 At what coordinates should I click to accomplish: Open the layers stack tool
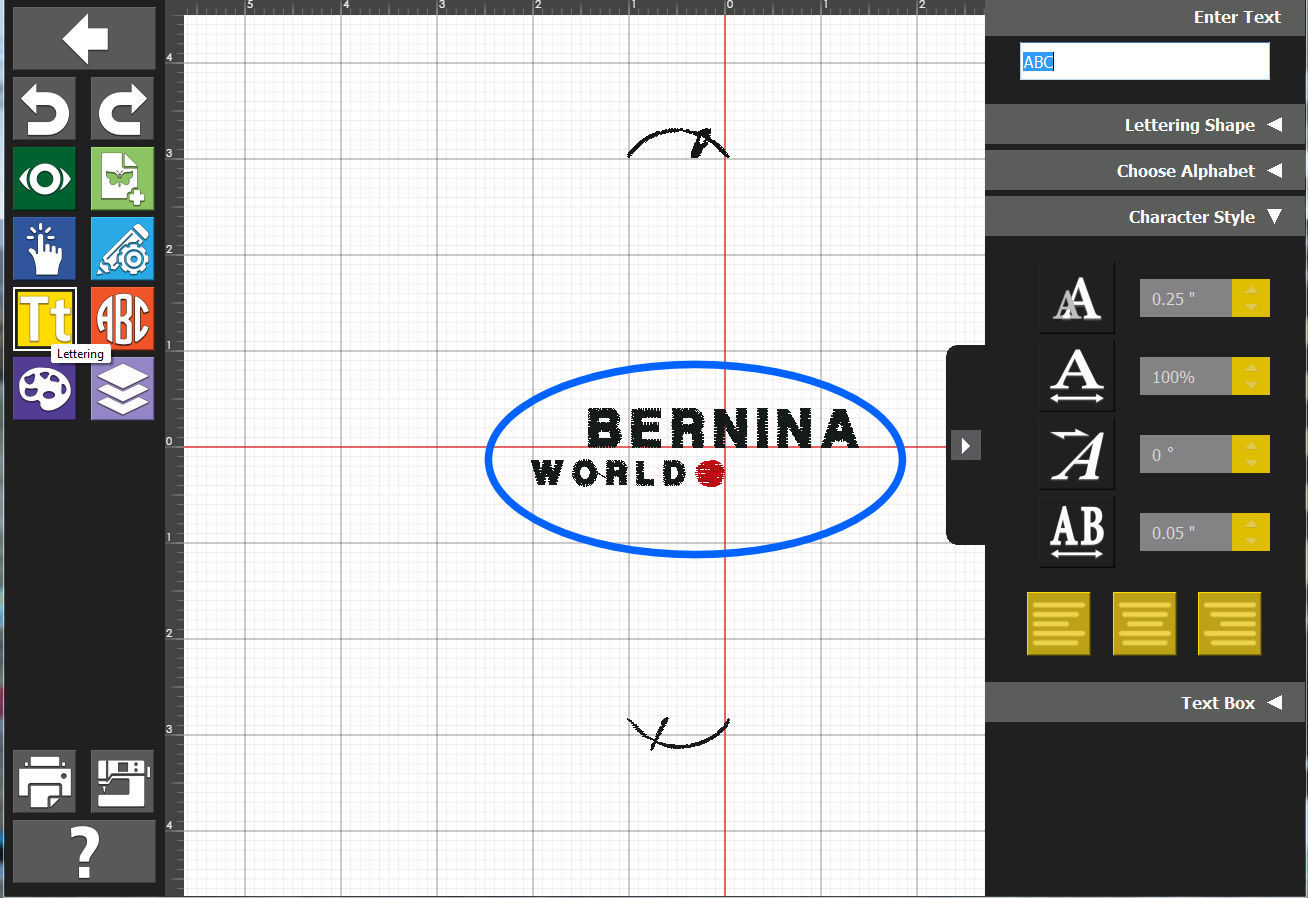click(x=123, y=389)
